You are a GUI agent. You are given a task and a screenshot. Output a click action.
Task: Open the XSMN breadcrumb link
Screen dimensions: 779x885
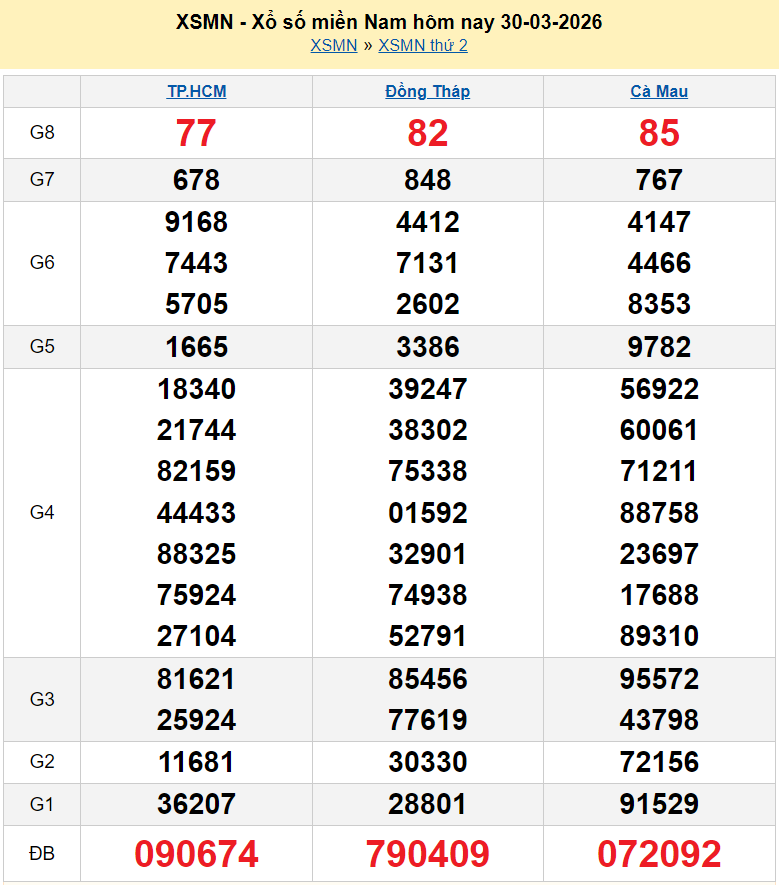[333, 46]
